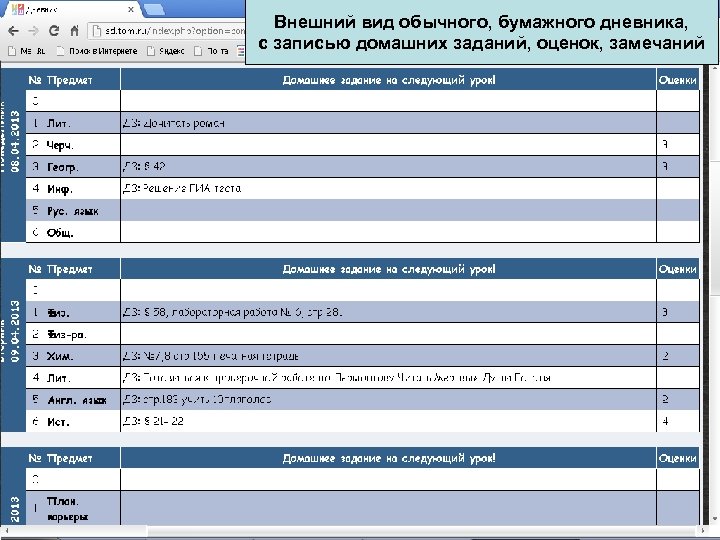Click homework 'ДЗ: стр.183 учить 10 глаголов'
Viewport: 720px width, 540px height.
197,399
